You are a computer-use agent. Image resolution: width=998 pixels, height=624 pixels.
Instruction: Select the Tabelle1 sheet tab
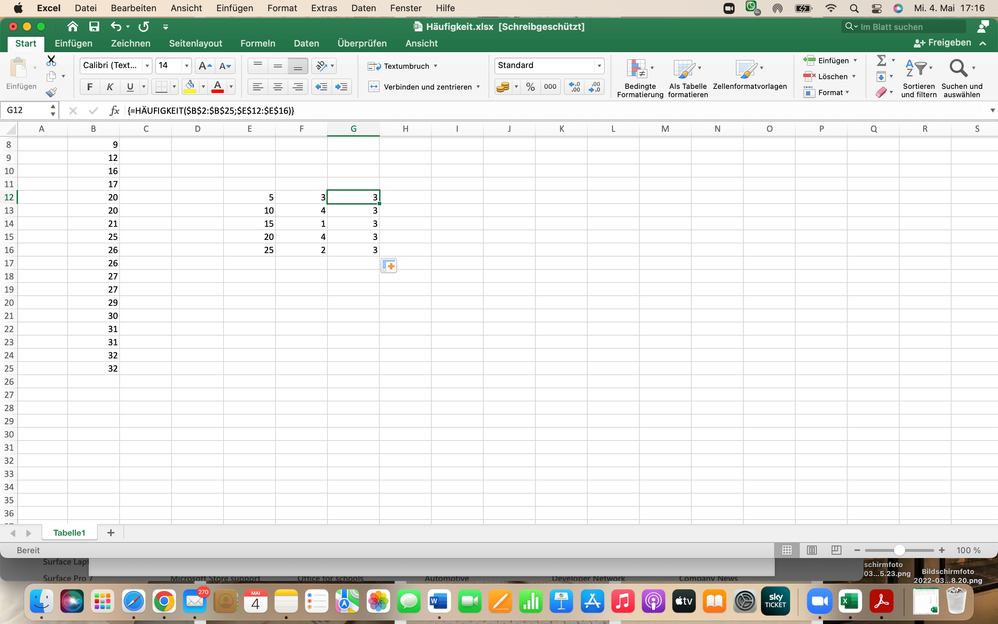coord(69,533)
